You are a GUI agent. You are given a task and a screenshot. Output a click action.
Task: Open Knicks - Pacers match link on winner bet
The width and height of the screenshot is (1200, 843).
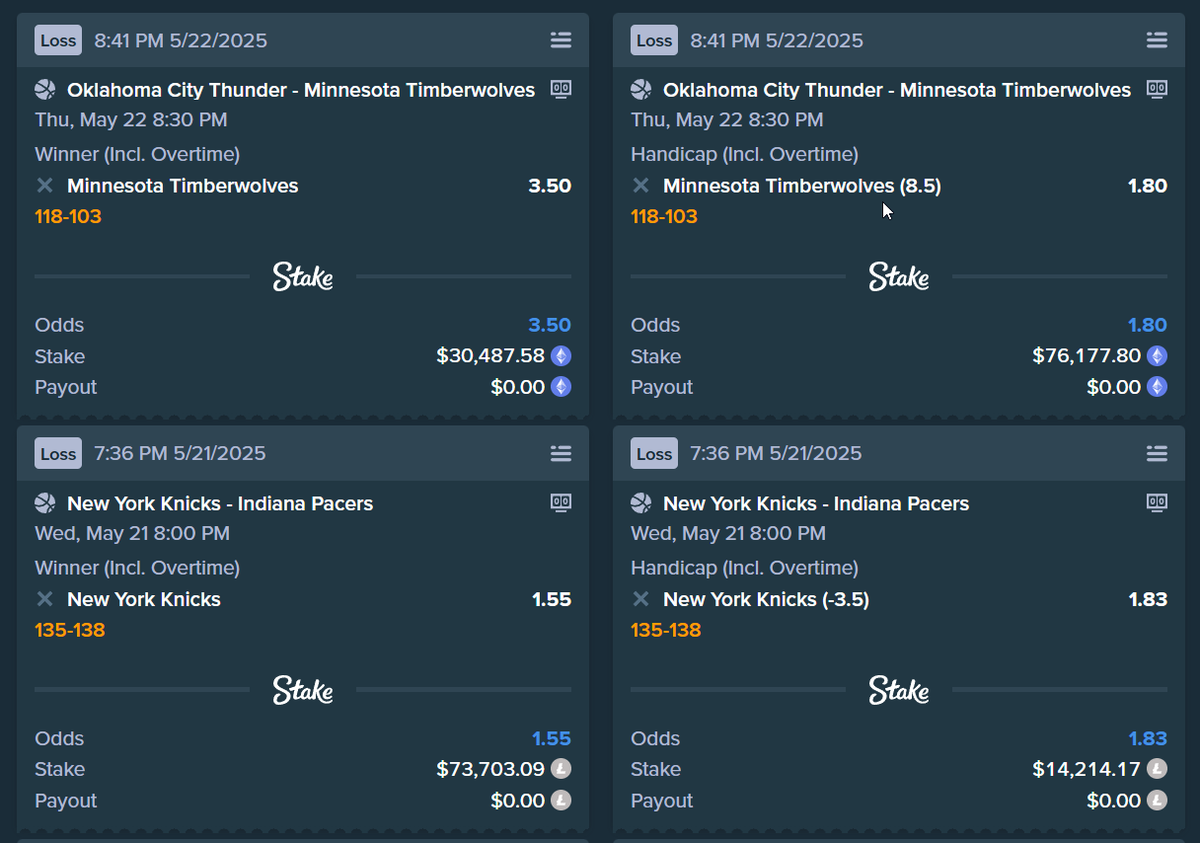click(220, 503)
